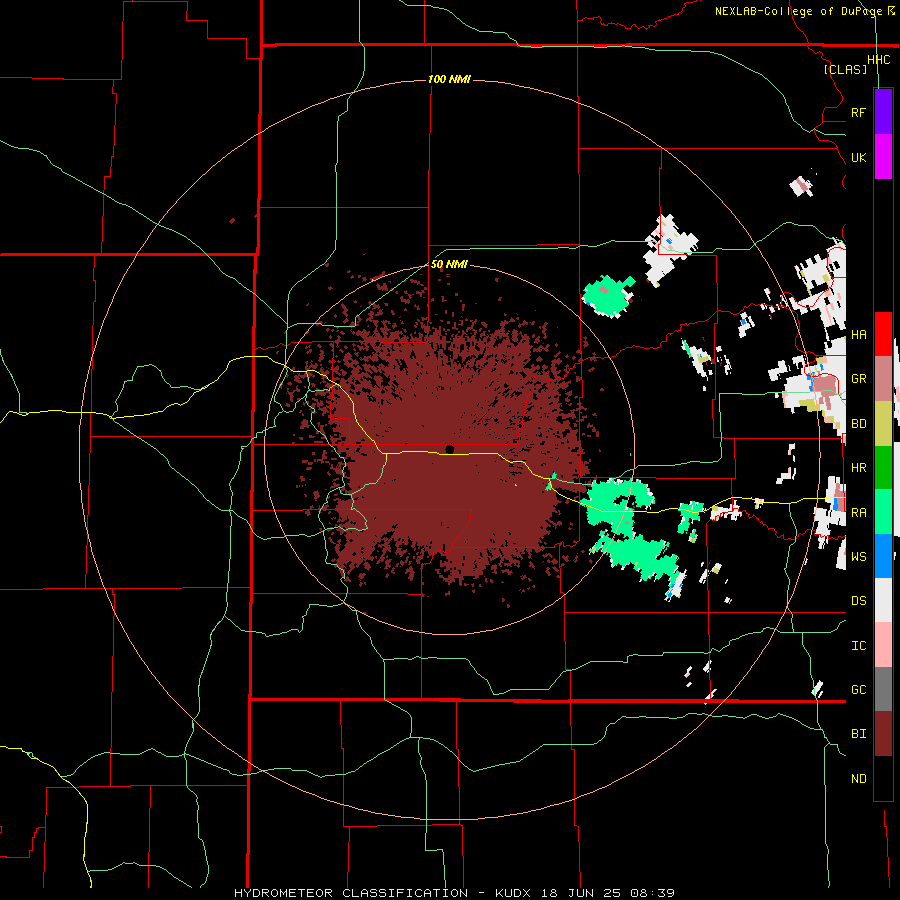Click the 50 NMI range ring label
The height and width of the screenshot is (900, 900).
[449, 264]
